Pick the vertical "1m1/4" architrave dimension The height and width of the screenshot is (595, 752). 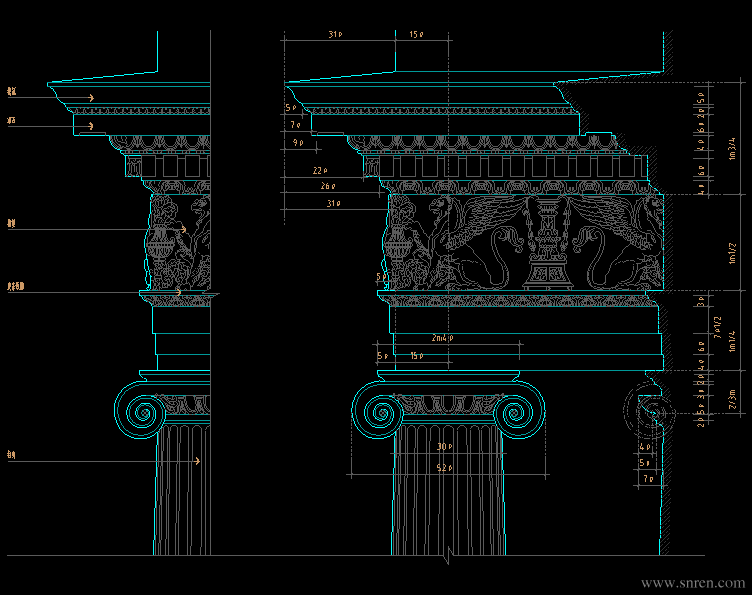coord(732,341)
